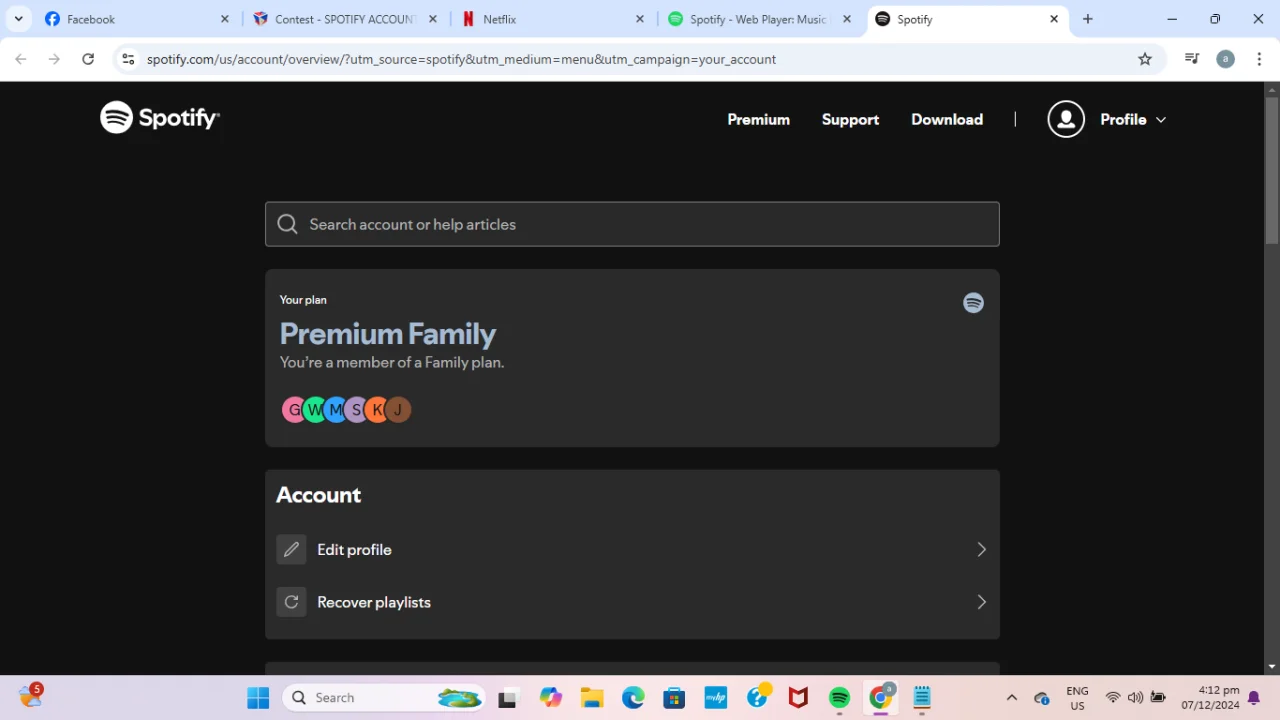Image resolution: width=1280 pixels, height=720 pixels.
Task: Select the J family member avatar
Action: 398,410
